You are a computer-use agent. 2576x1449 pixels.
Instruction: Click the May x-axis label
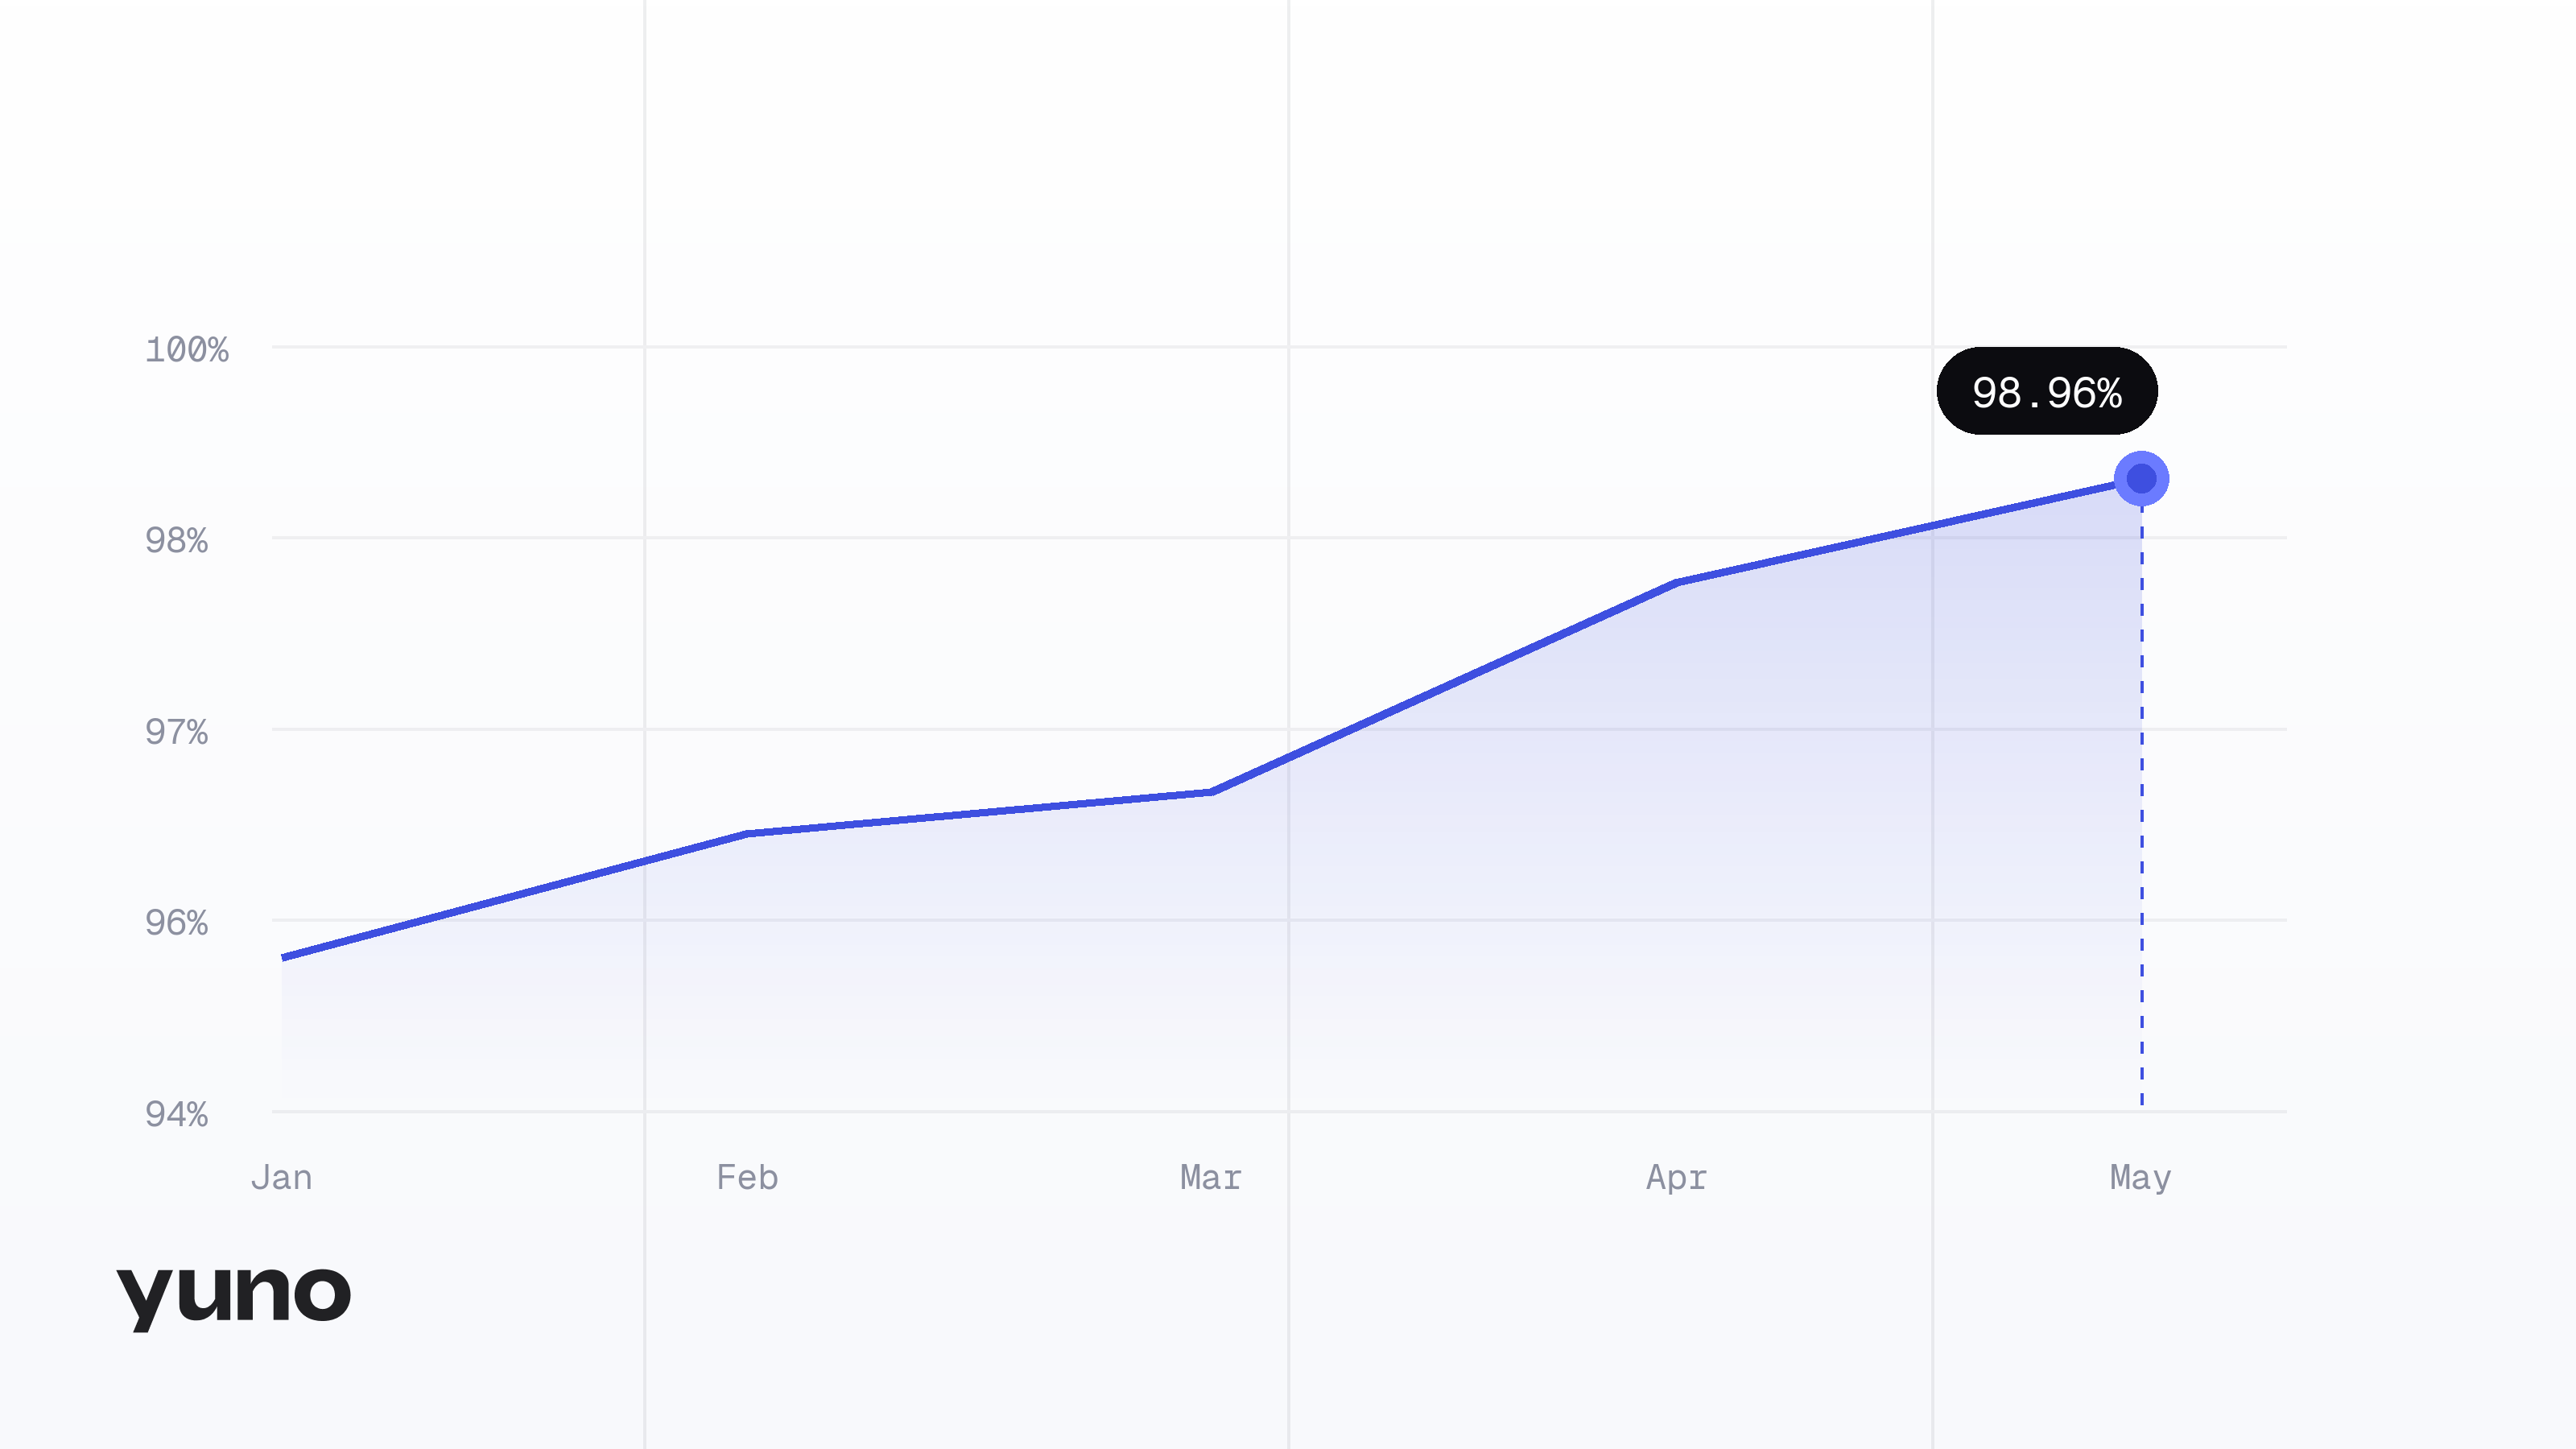[x=2140, y=1178]
